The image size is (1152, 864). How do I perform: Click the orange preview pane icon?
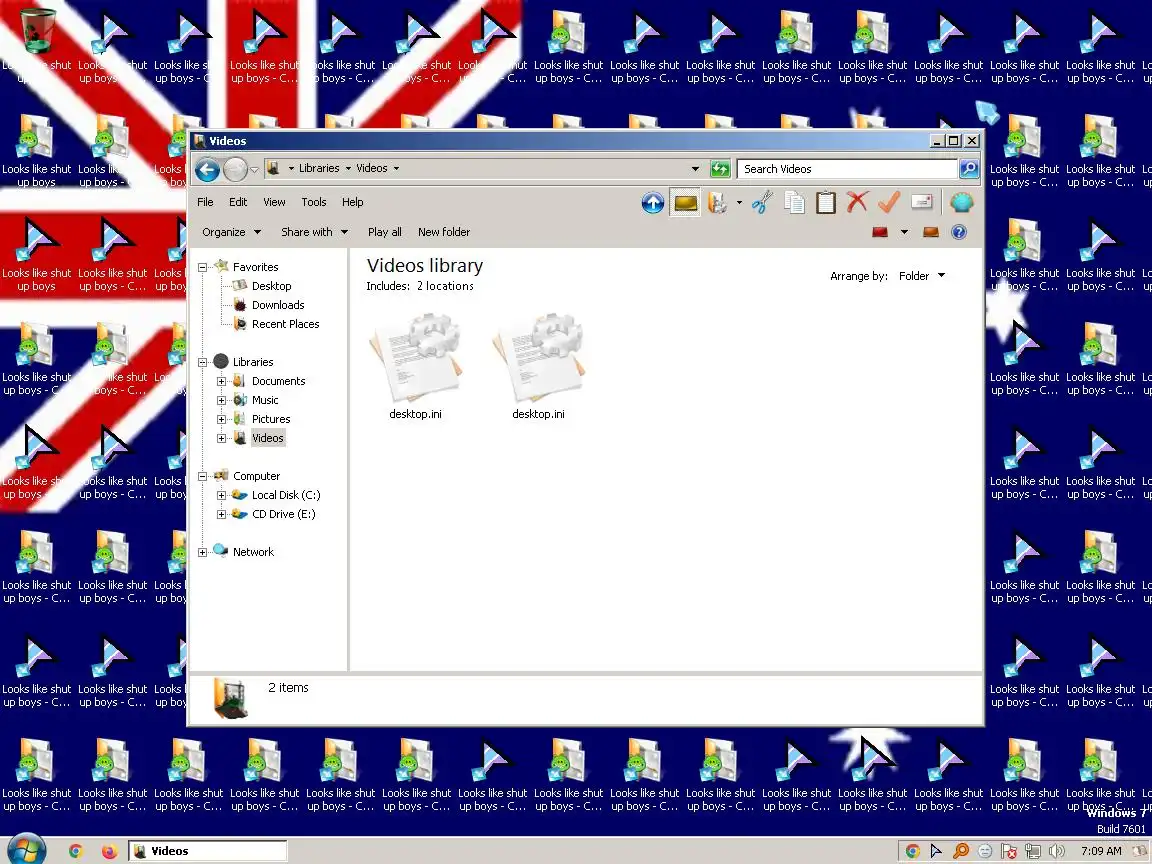(x=931, y=232)
